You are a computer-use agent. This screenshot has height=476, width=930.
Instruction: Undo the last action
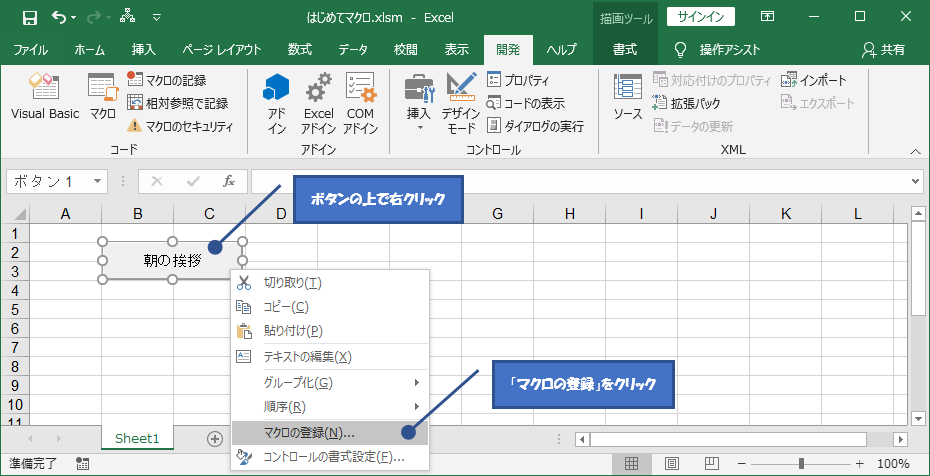pyautogui.click(x=59, y=17)
